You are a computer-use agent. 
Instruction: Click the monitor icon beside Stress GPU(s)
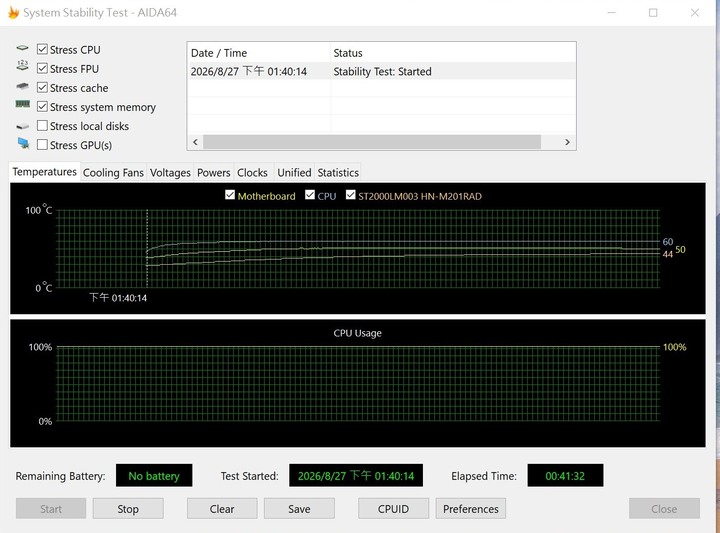[x=23, y=143]
